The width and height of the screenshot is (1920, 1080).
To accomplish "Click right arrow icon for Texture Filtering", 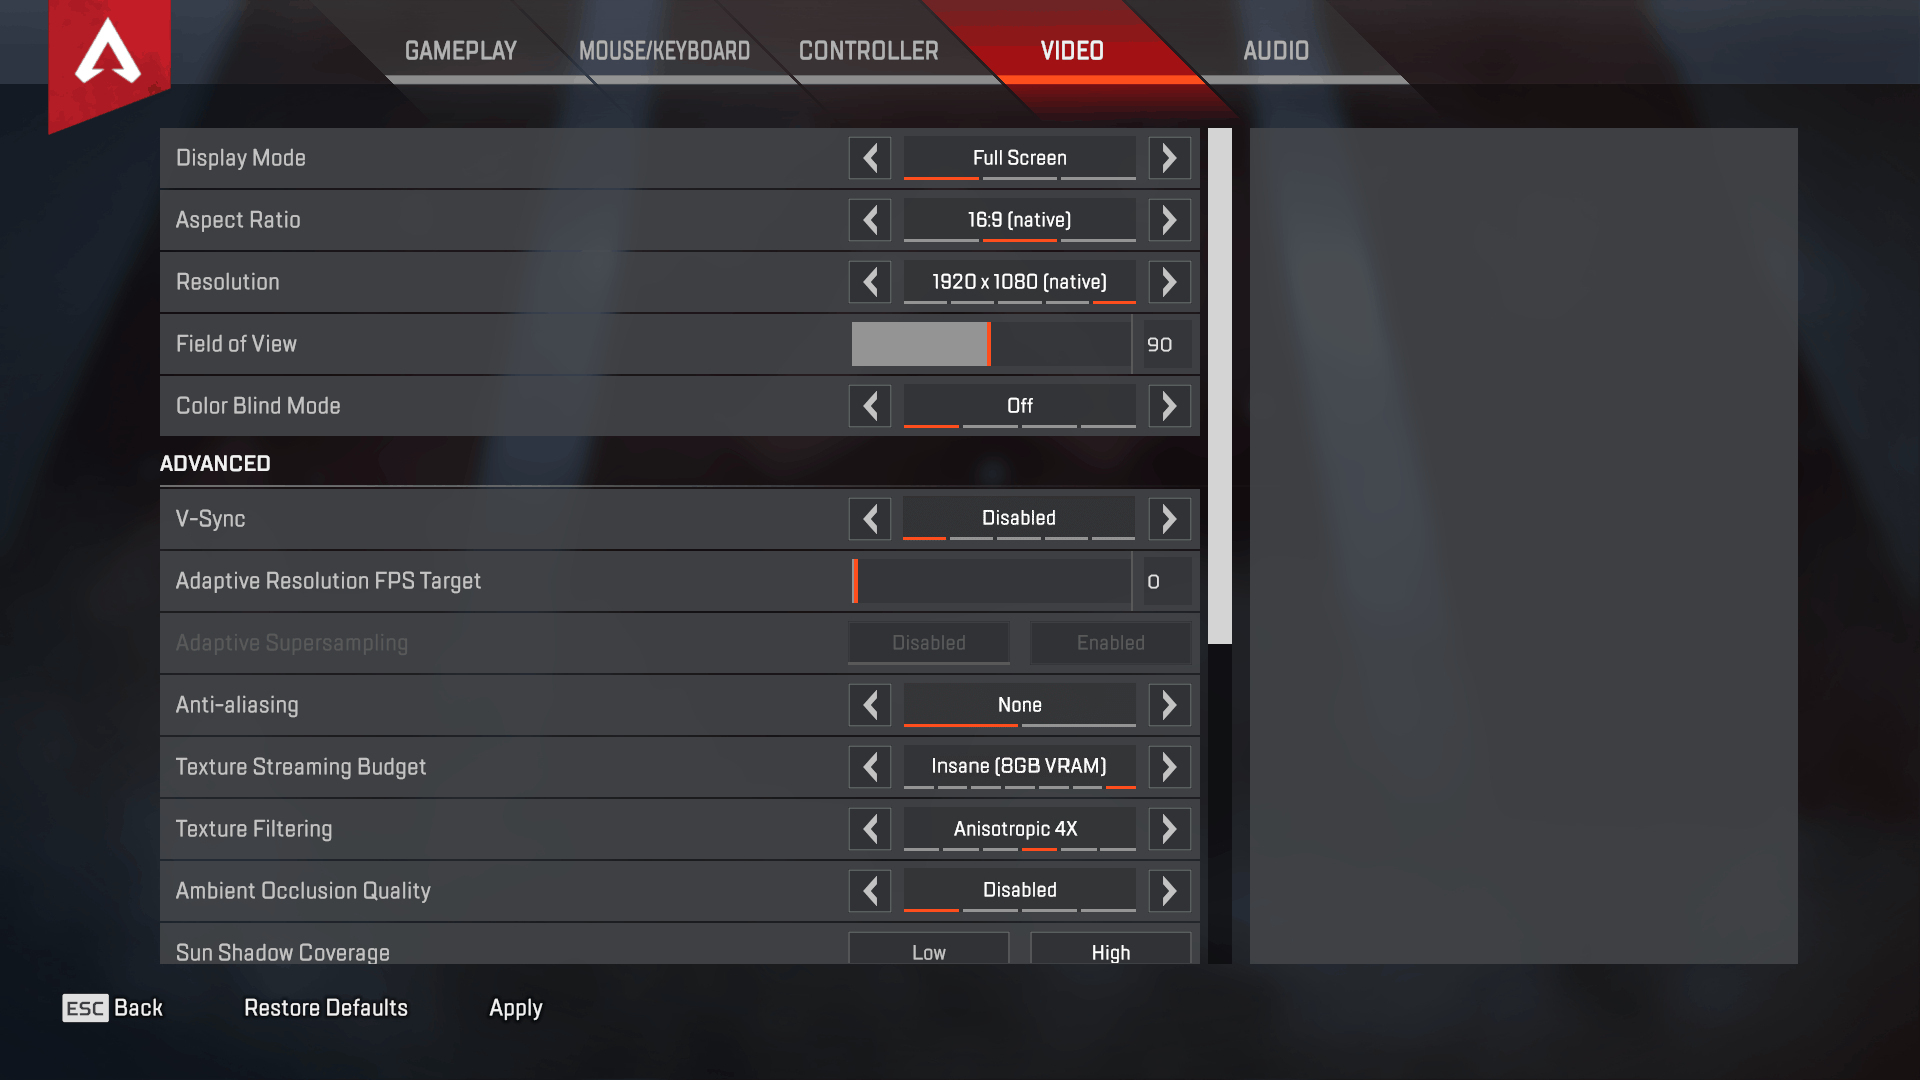I will tap(1168, 829).
